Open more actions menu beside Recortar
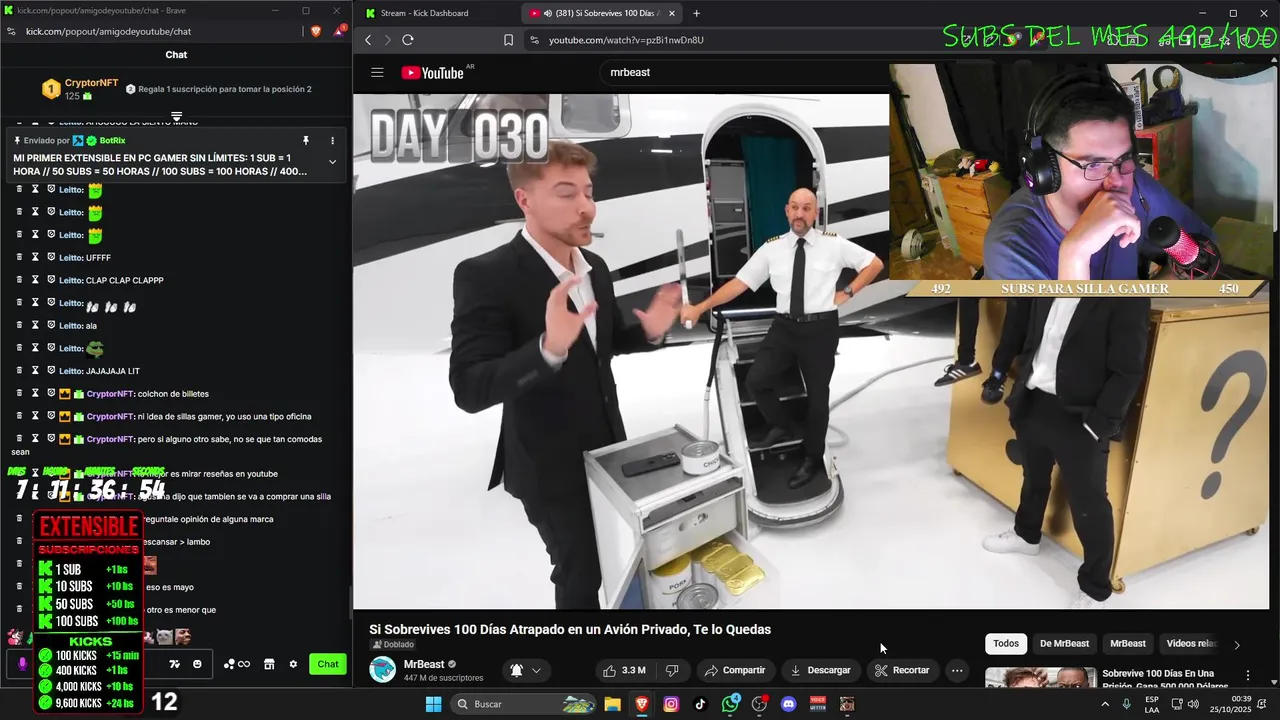The width and height of the screenshot is (1280, 720). pyautogui.click(x=957, y=670)
